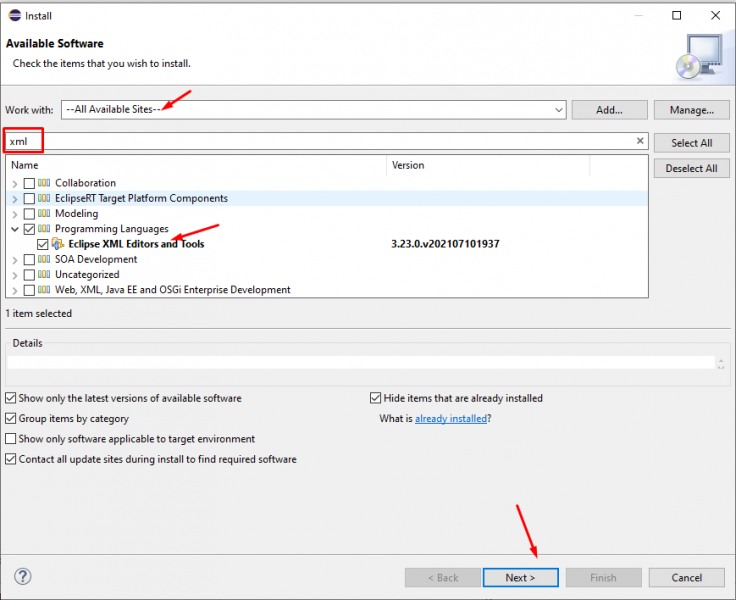This screenshot has height=600, width=736.
Task: Click the Cancel button
Action: (x=686, y=577)
